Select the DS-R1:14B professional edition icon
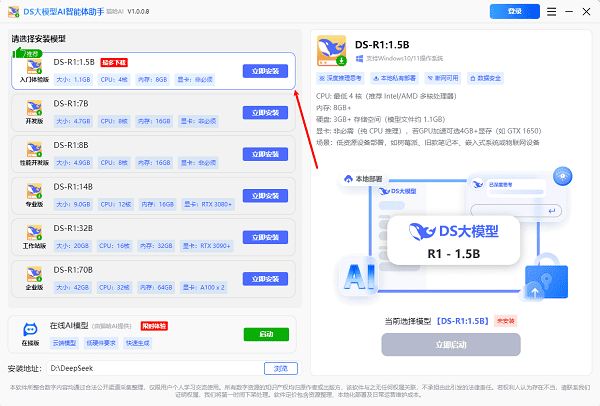600x406 pixels. pos(34,191)
